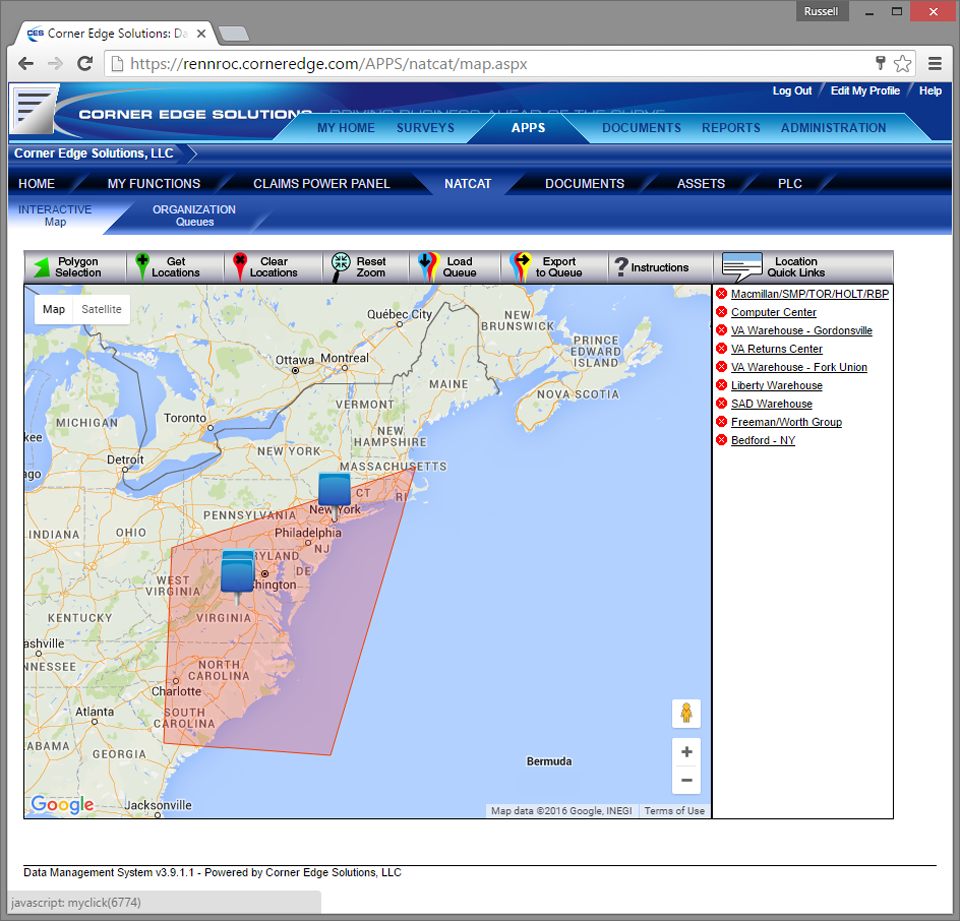Click the Clear Locations red pin
960x921 pixels.
pos(239,266)
